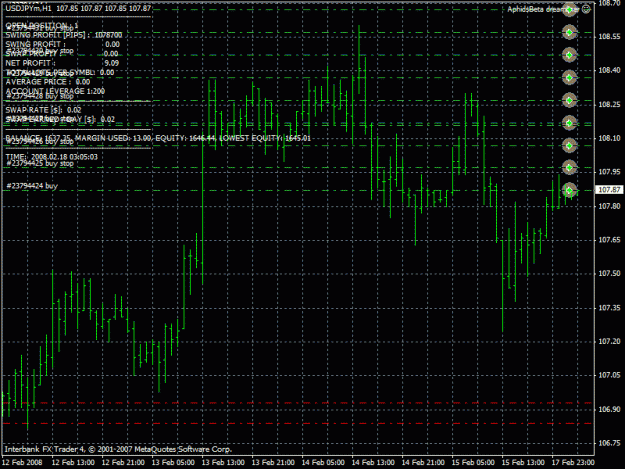Select order marker on #23794425 buy stop line
Viewport: 625px width, 469px height.
570,168
